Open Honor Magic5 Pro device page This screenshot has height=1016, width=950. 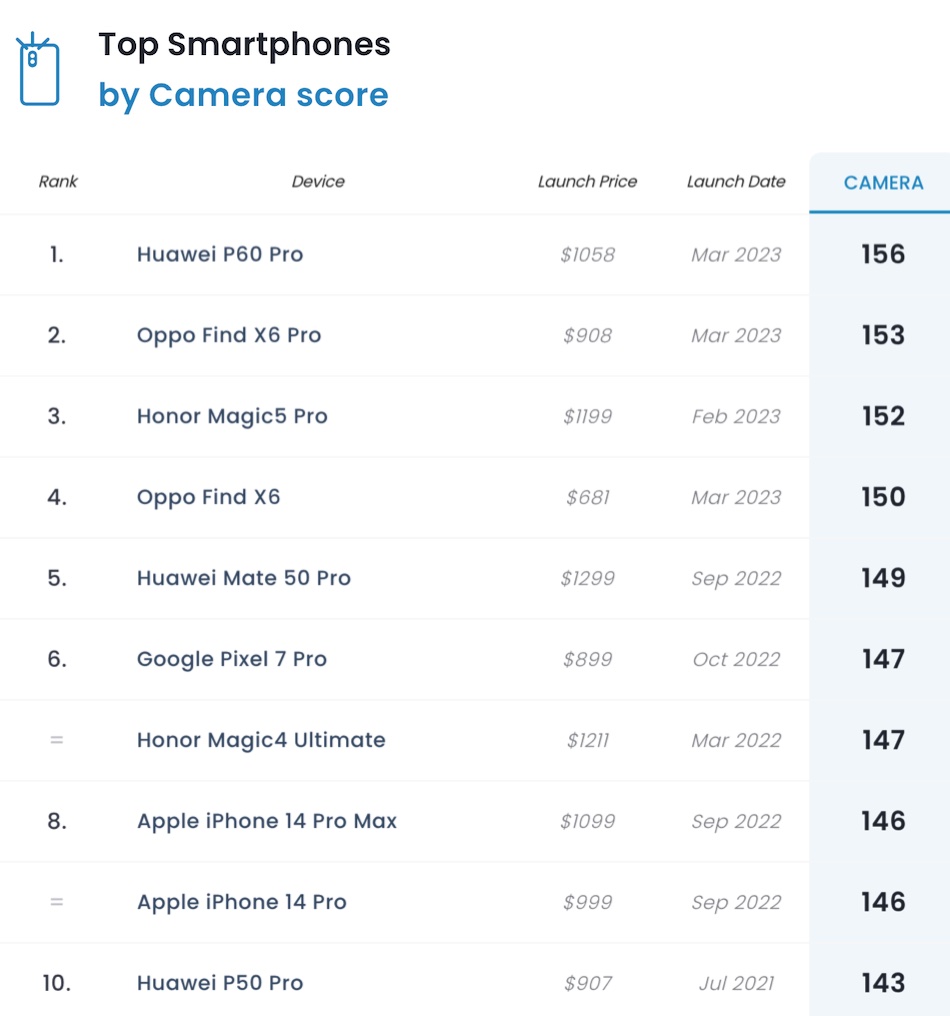(x=232, y=416)
